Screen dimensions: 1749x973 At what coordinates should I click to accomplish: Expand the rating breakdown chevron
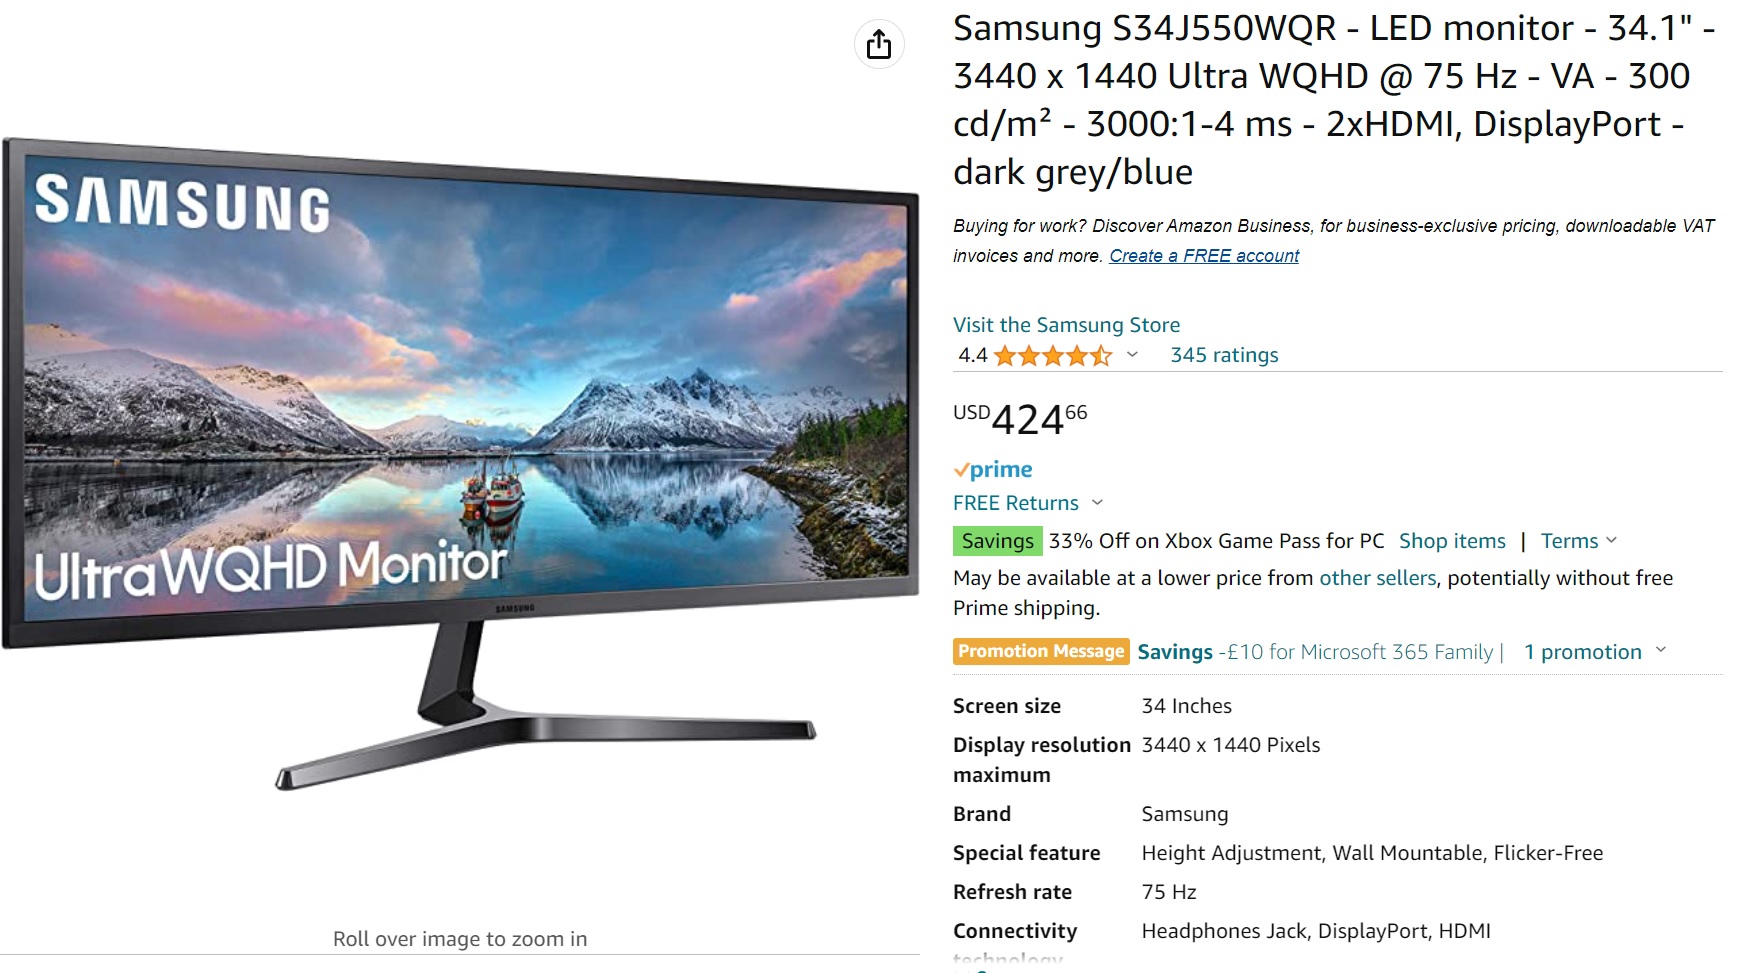pyautogui.click(x=1132, y=354)
